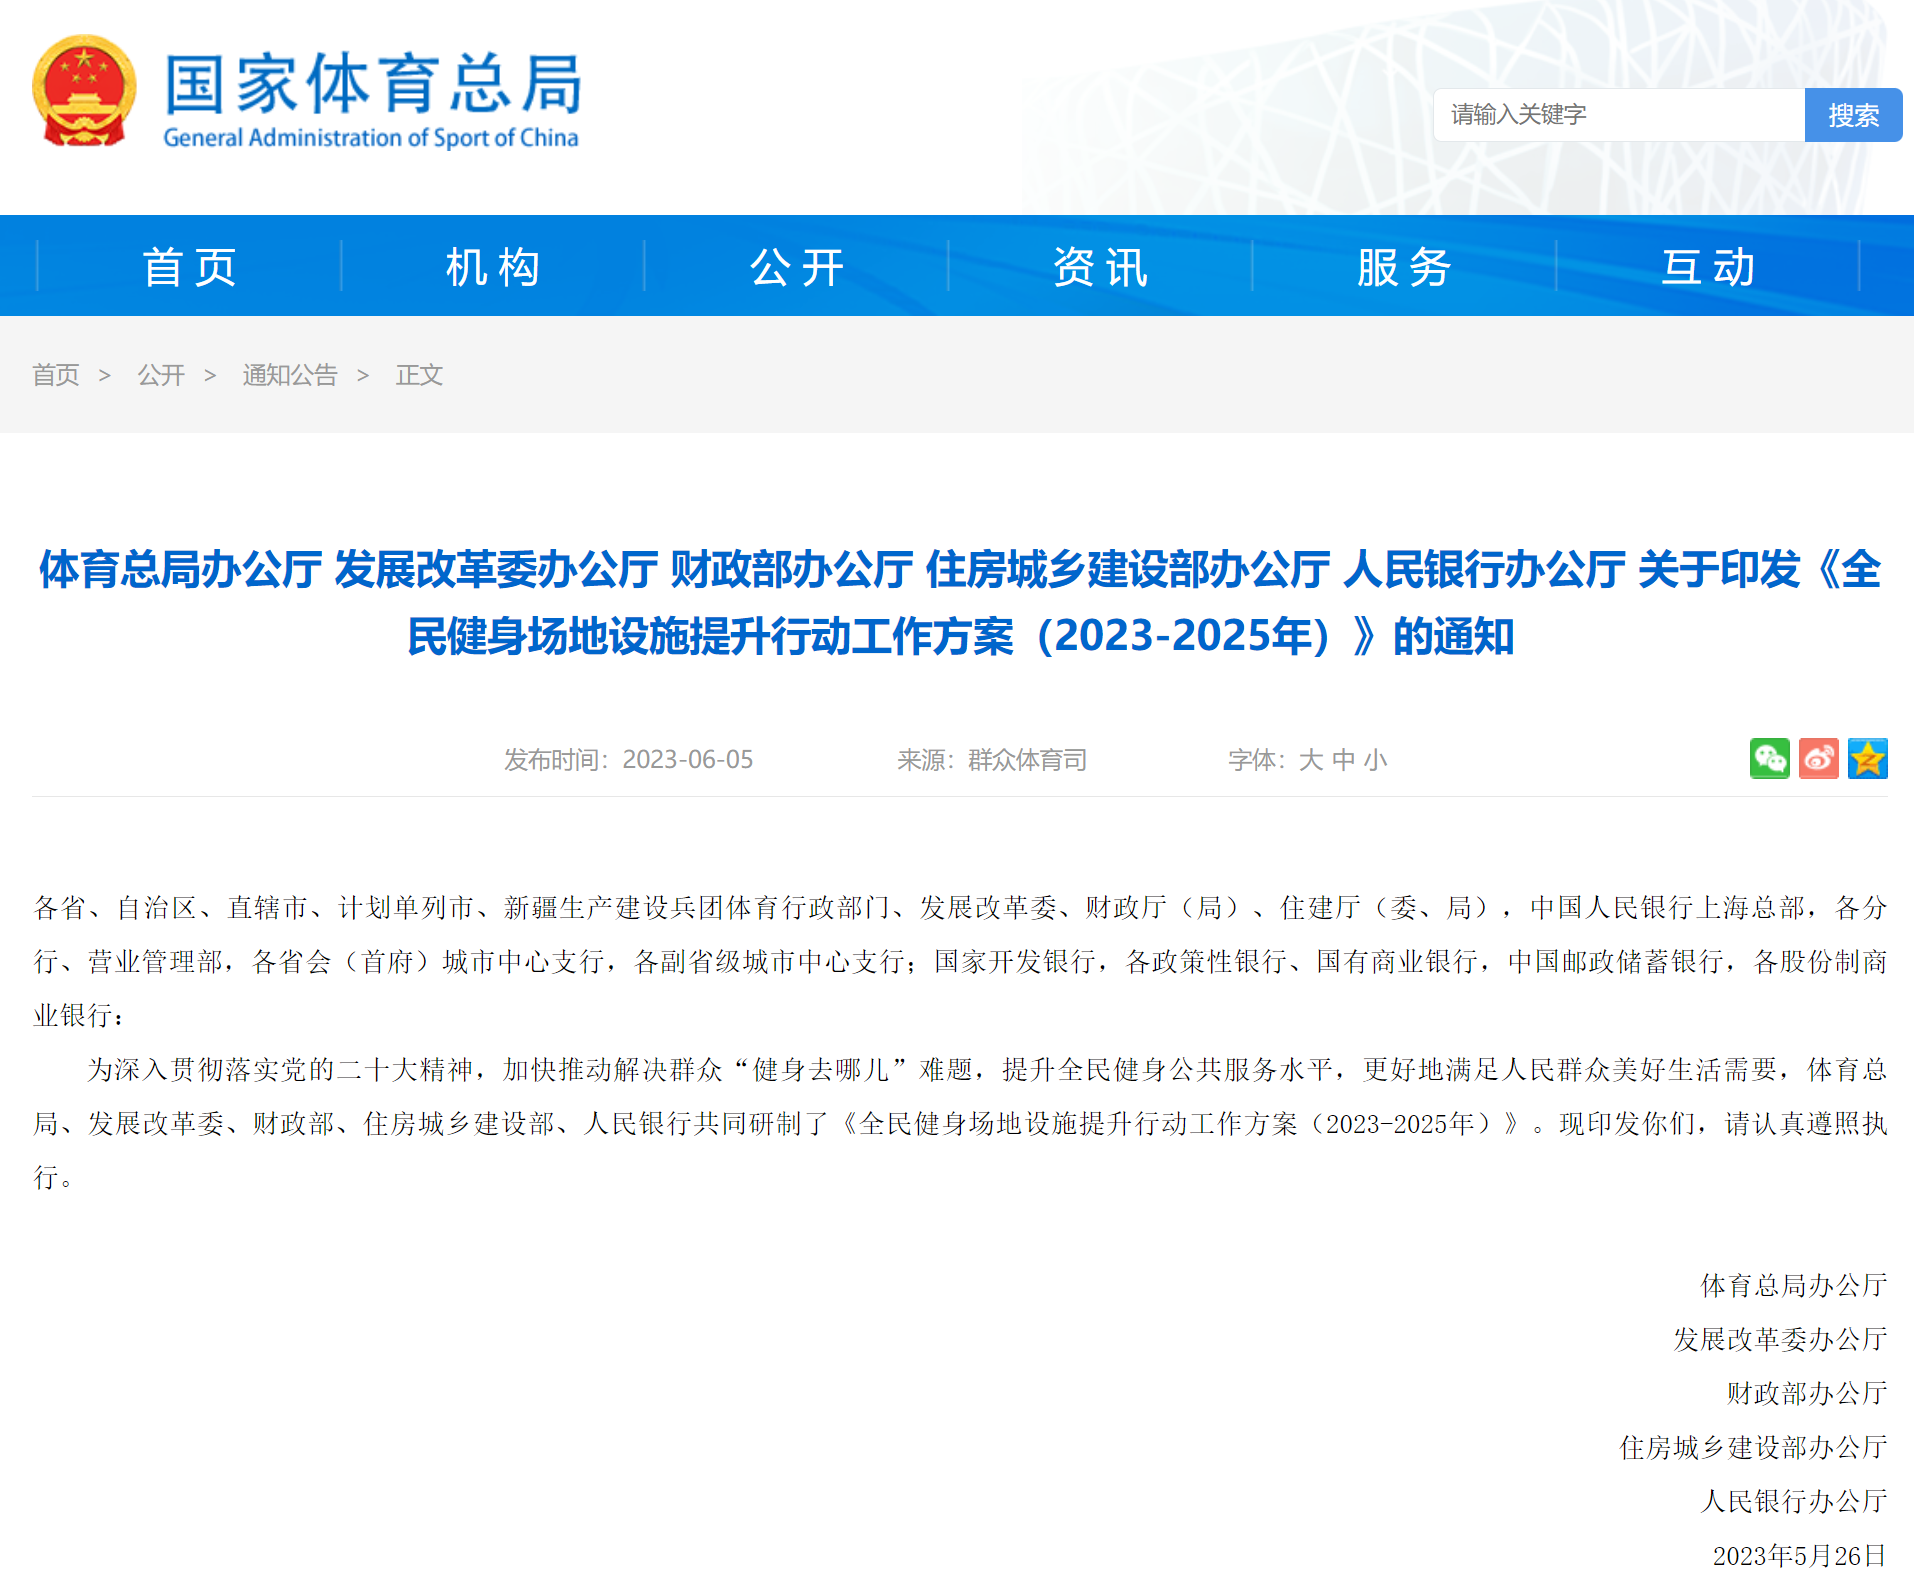Open the 首页 navigation menu item
The image size is (1914, 1587).
(x=189, y=267)
